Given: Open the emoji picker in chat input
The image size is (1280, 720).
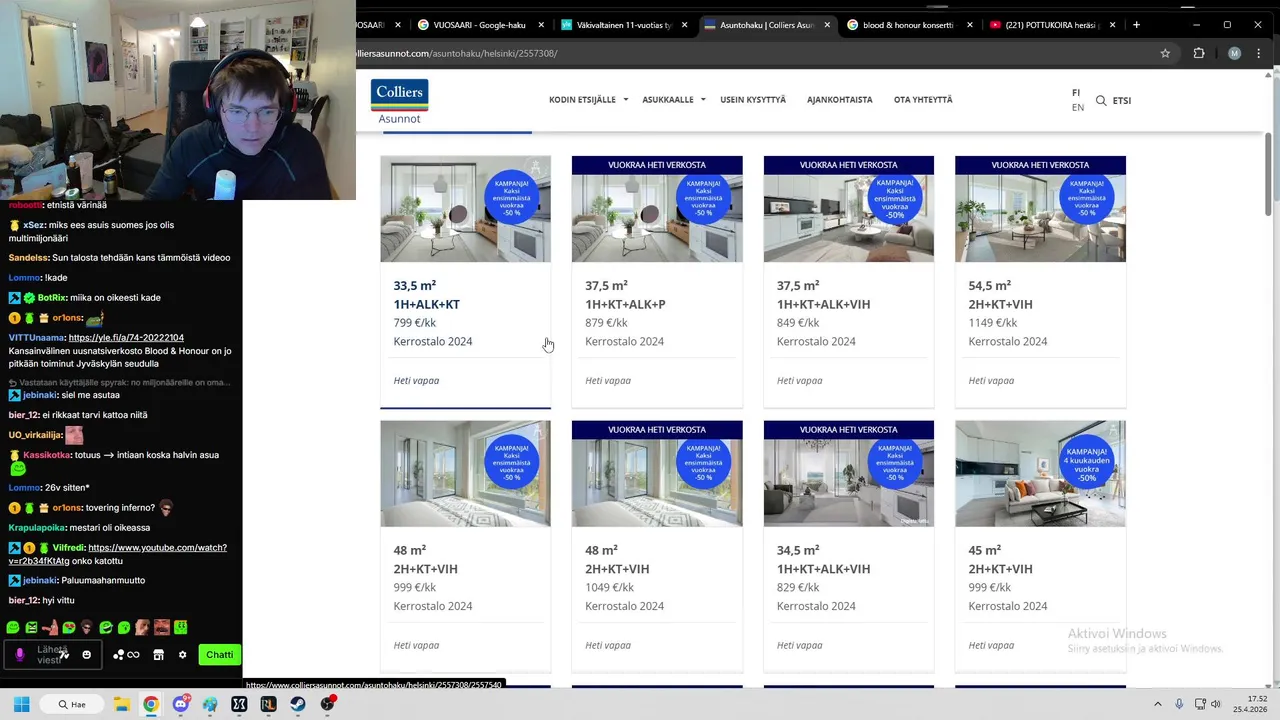Looking at the screenshot, I should pyautogui.click(x=86, y=655).
